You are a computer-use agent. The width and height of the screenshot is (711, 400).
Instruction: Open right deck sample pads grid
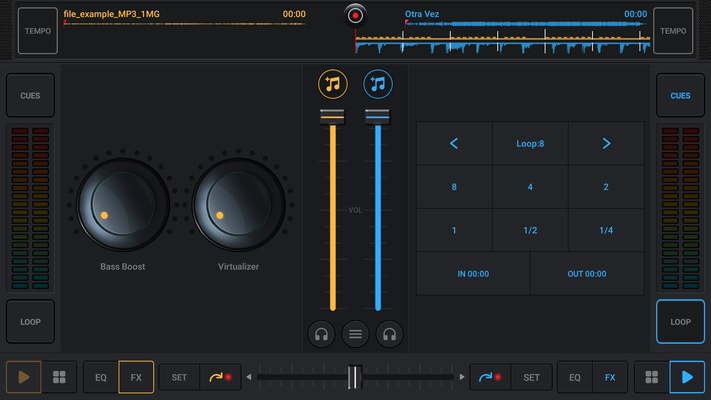[x=652, y=377]
